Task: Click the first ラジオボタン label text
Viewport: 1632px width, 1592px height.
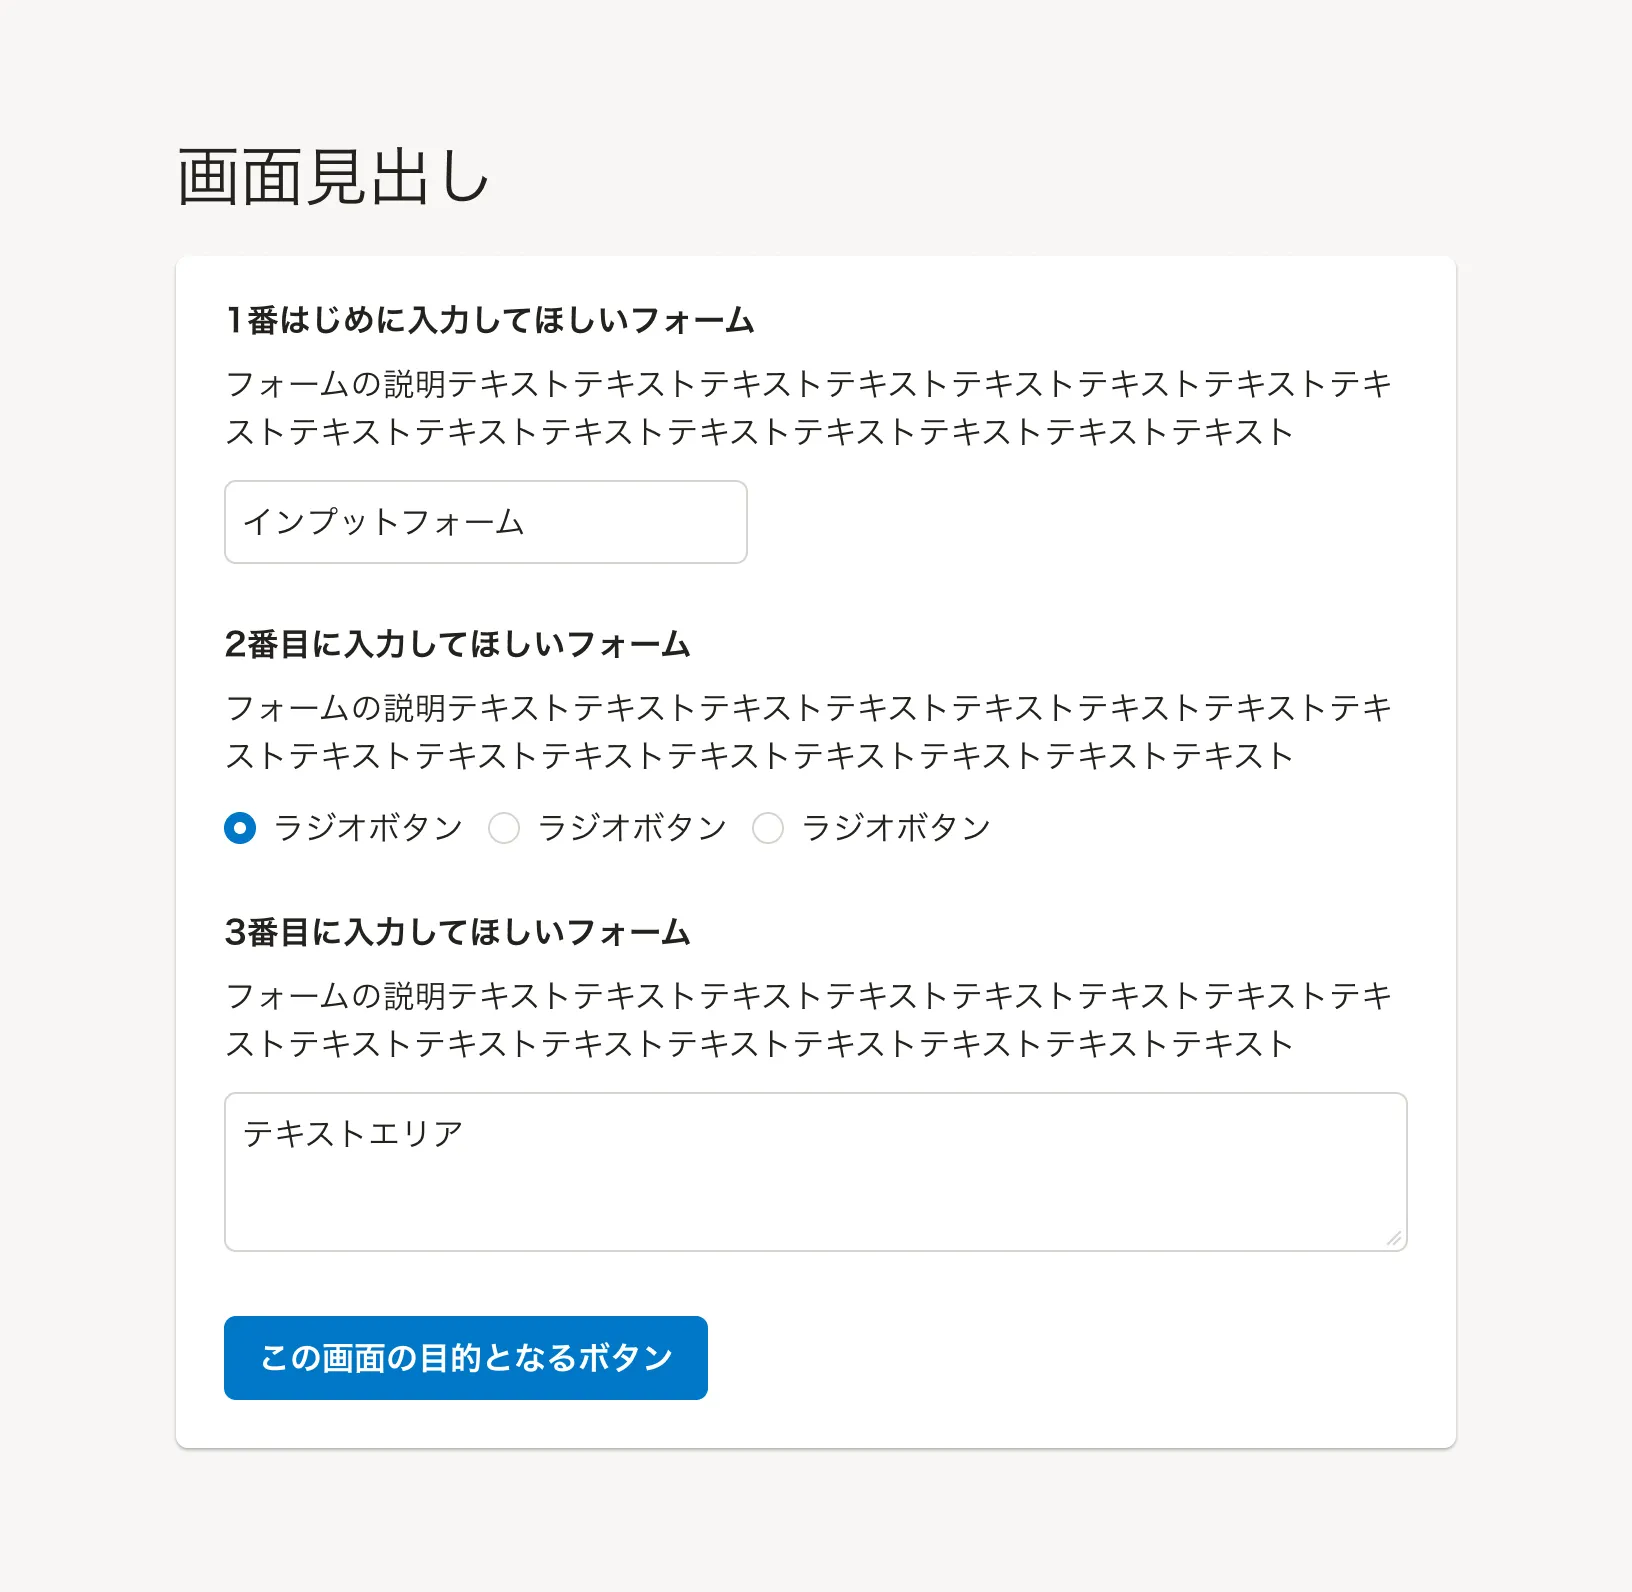Action: click(368, 828)
